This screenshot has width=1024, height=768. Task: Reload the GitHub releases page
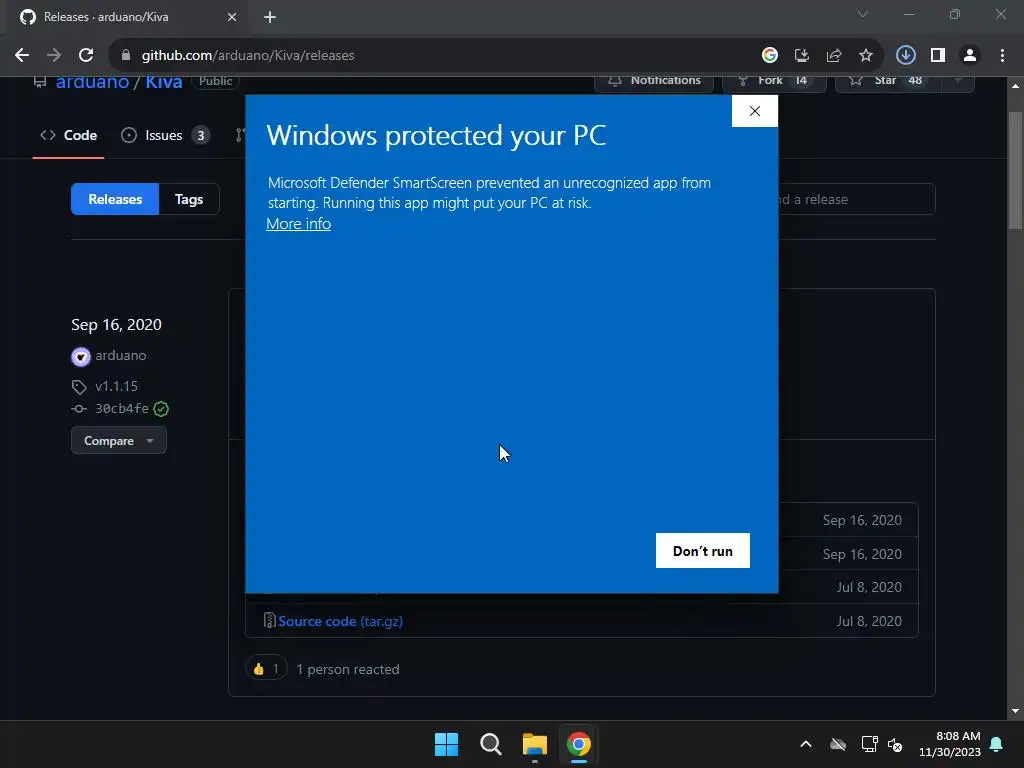point(86,56)
